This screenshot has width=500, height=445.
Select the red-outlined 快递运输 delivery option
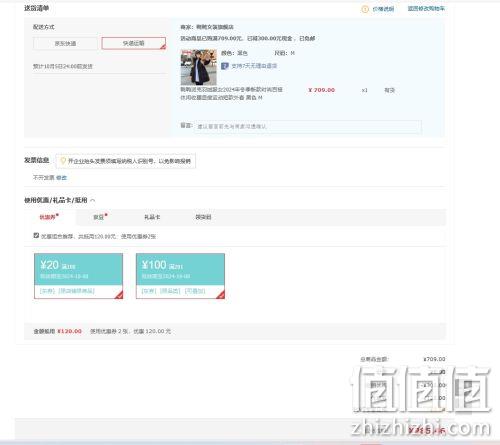tap(134, 43)
